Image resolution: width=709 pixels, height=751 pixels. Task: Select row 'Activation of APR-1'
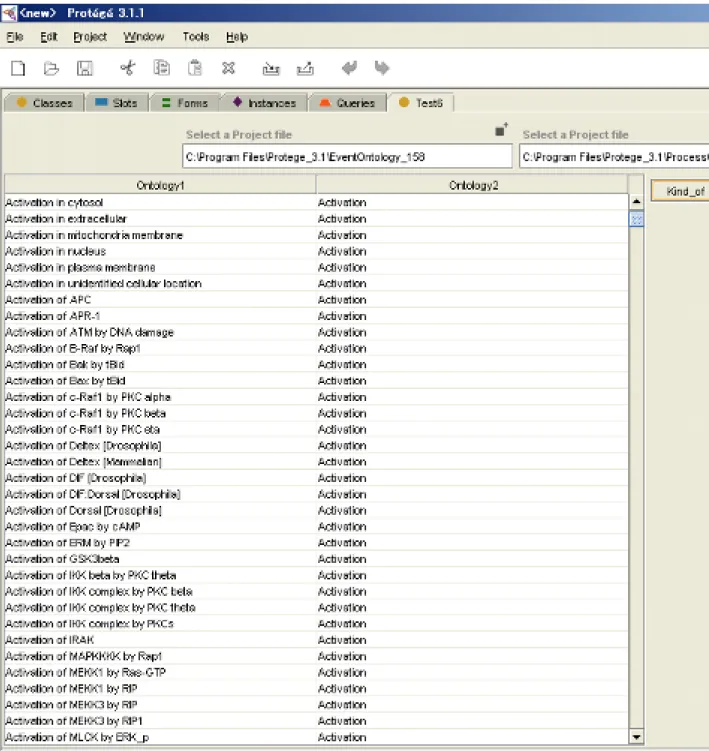316,316
